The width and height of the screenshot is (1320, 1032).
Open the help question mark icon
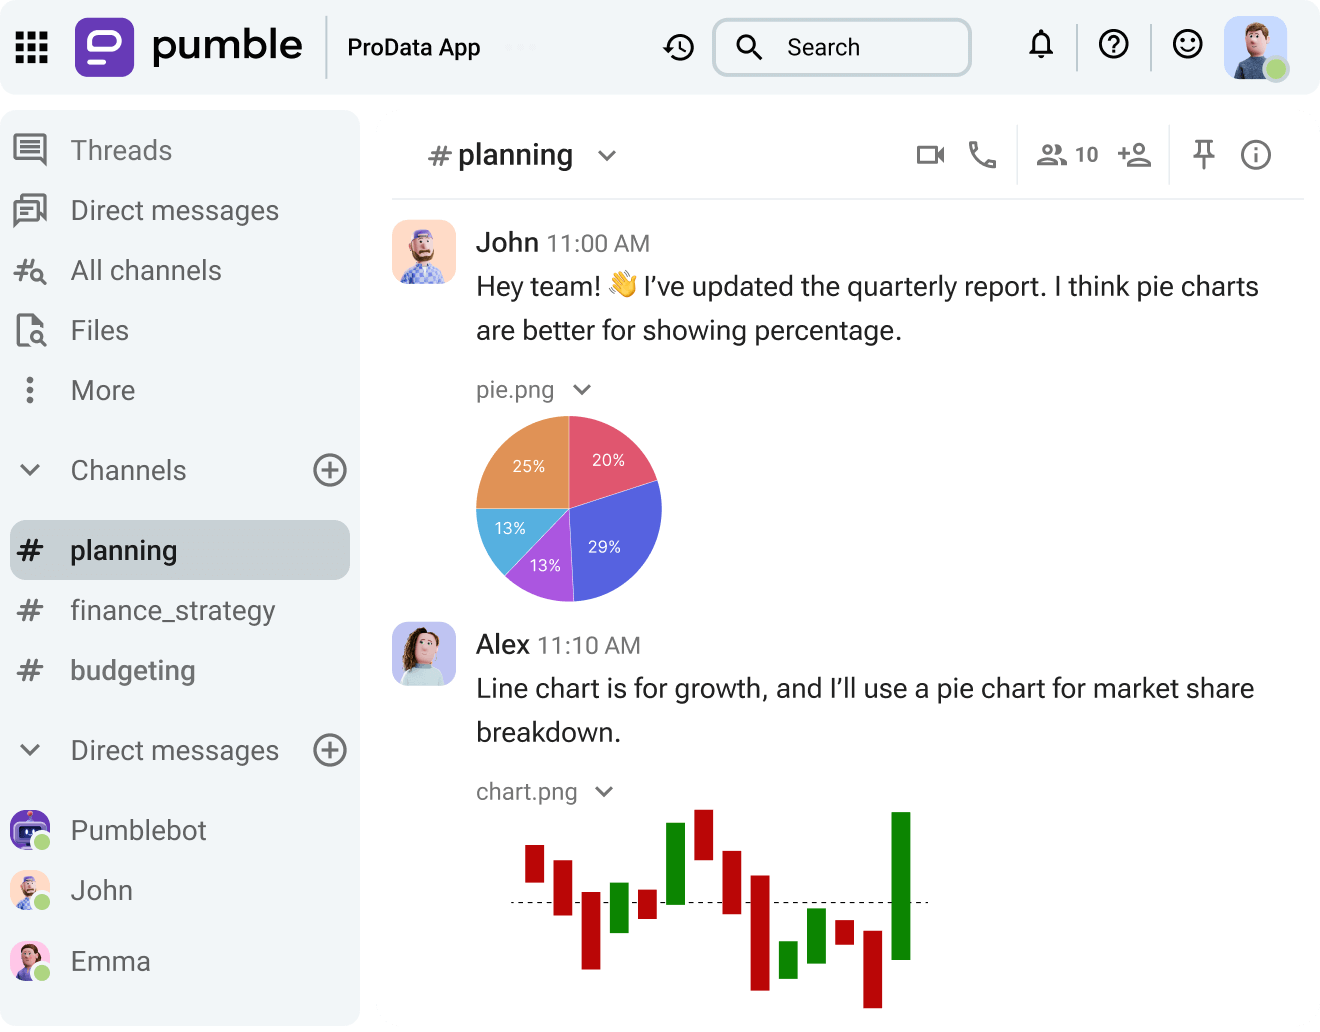pyautogui.click(x=1113, y=45)
